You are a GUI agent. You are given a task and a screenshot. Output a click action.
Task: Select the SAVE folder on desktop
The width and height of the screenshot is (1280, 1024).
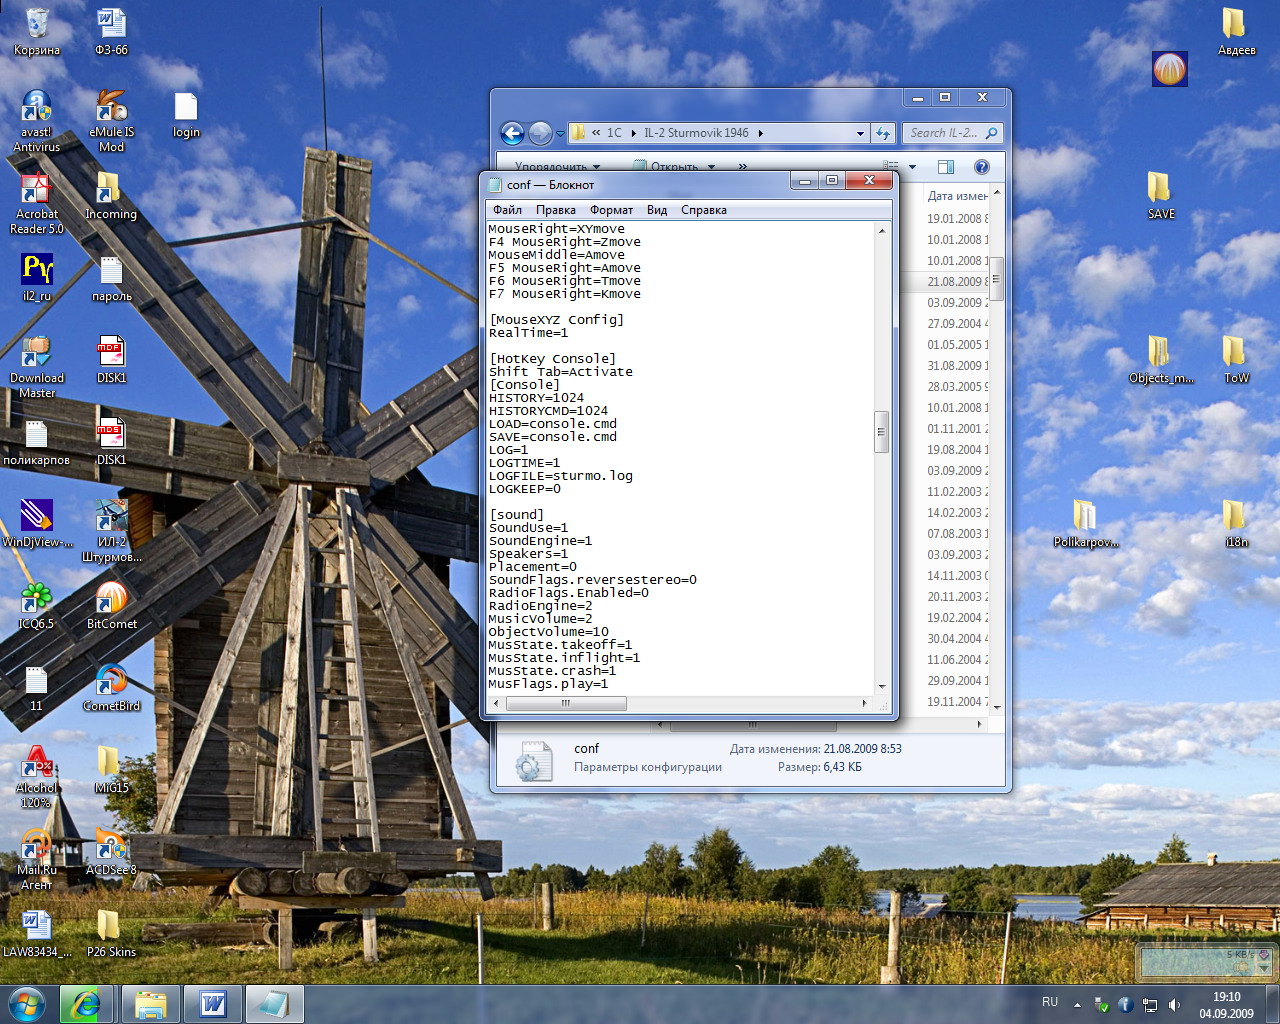(1161, 196)
